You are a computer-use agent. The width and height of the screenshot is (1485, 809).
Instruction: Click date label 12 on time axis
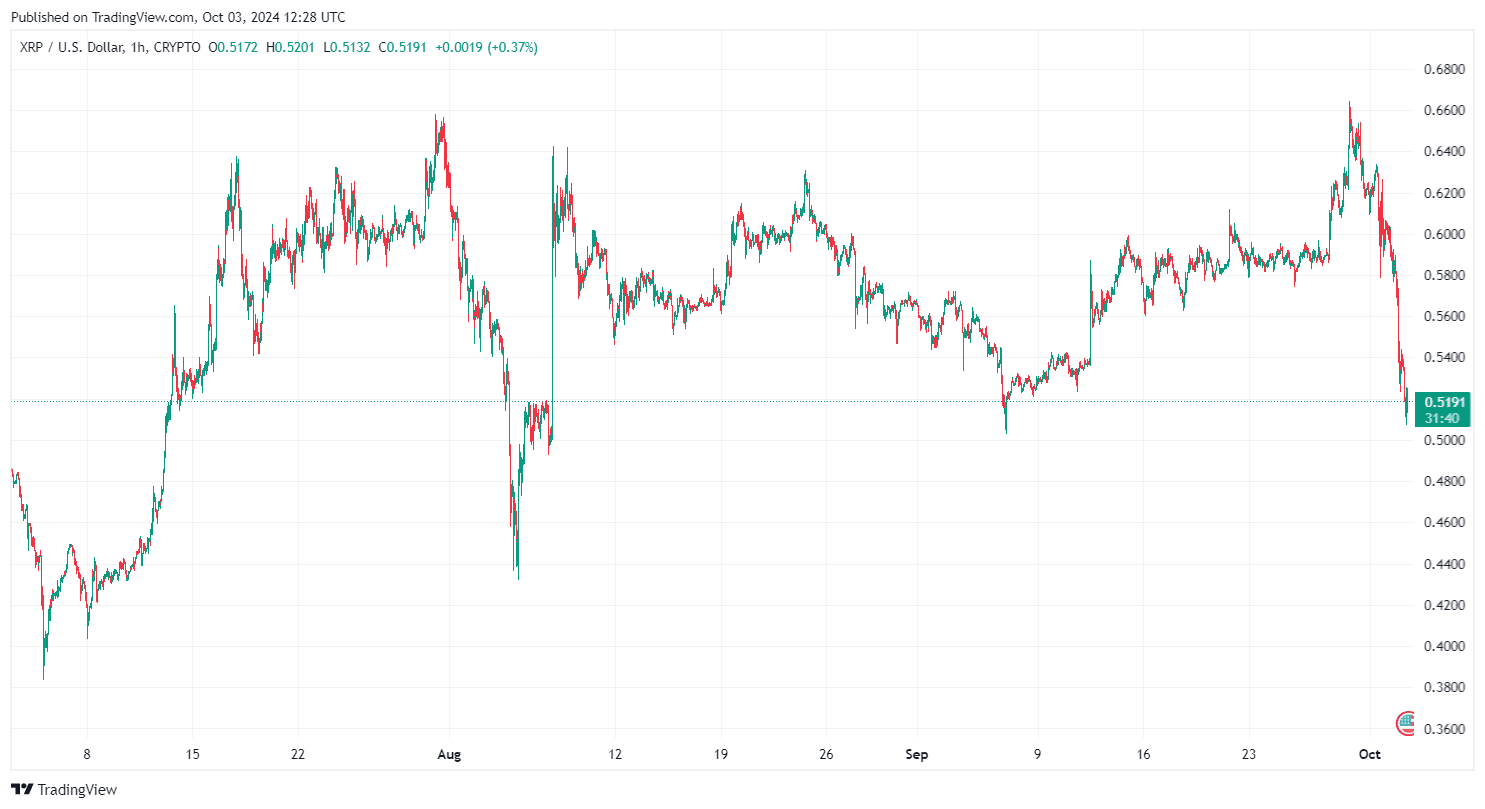click(x=615, y=755)
